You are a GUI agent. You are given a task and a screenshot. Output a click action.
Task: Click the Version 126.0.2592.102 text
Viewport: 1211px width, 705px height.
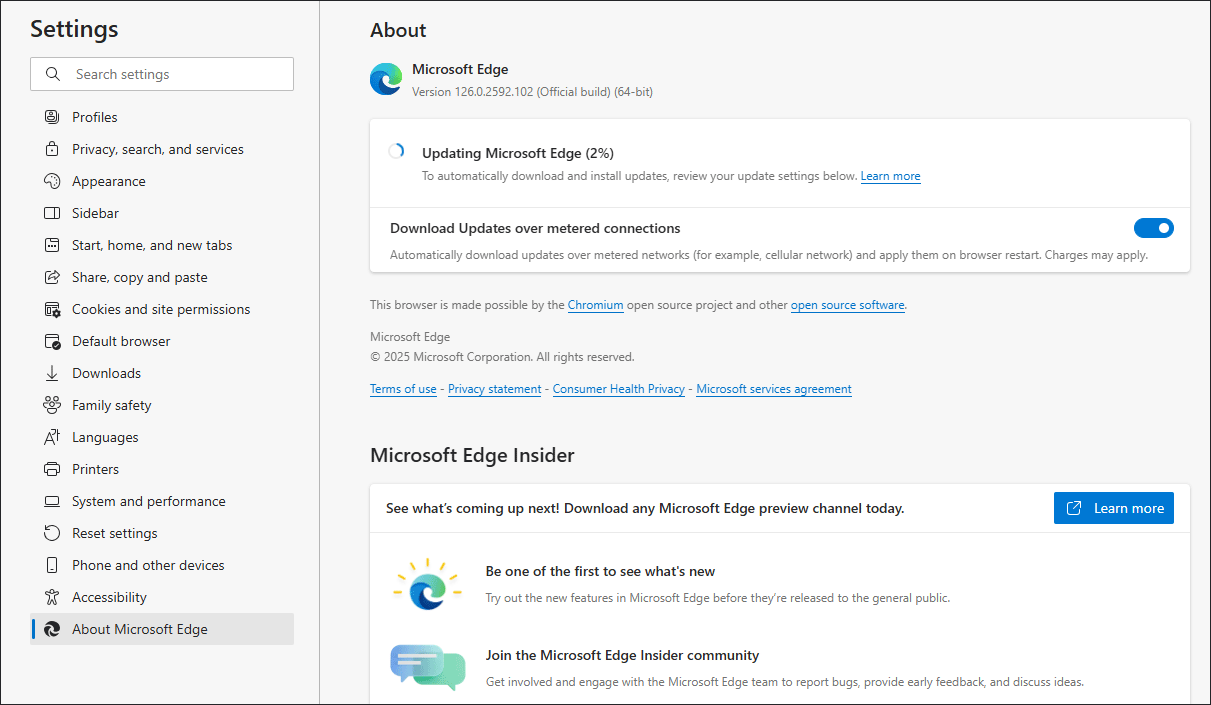pyautogui.click(x=532, y=92)
